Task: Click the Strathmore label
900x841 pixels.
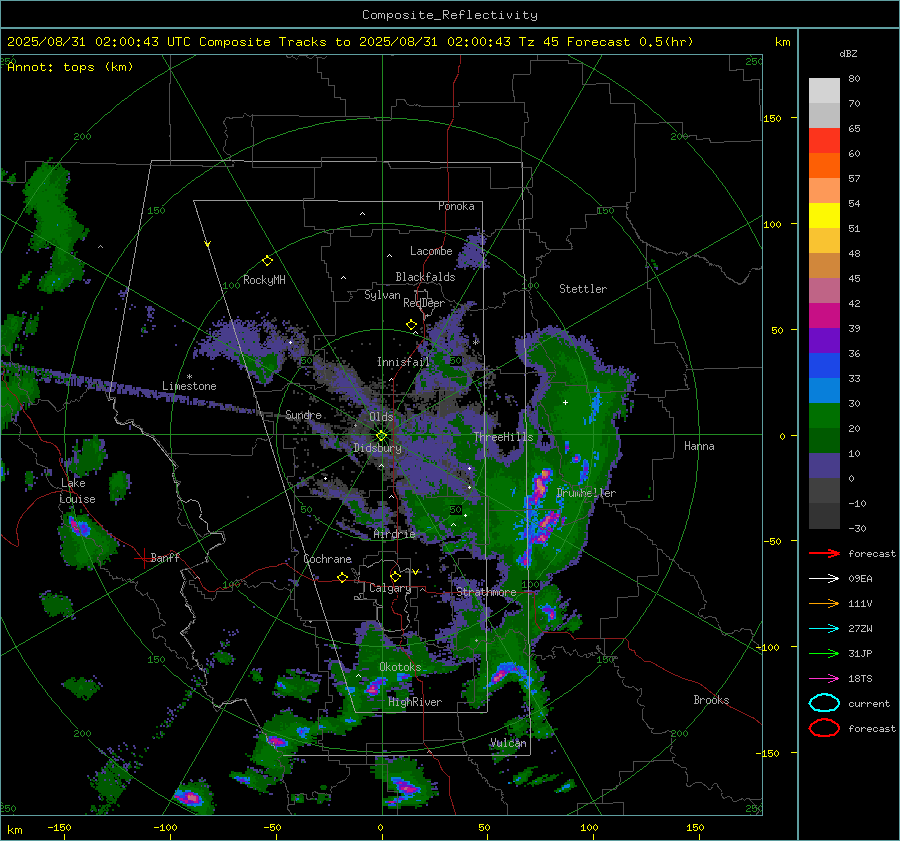Action: pos(486,591)
